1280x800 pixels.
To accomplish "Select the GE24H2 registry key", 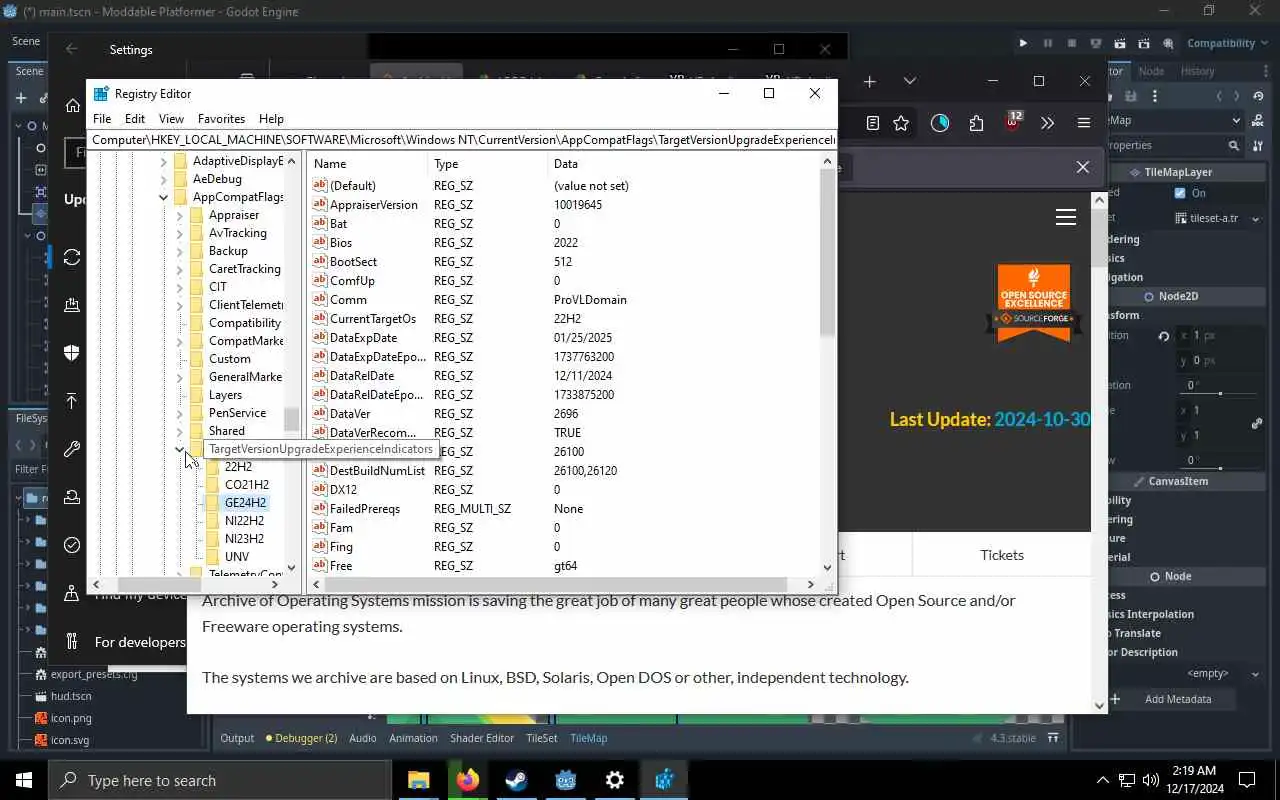I will 245,503.
